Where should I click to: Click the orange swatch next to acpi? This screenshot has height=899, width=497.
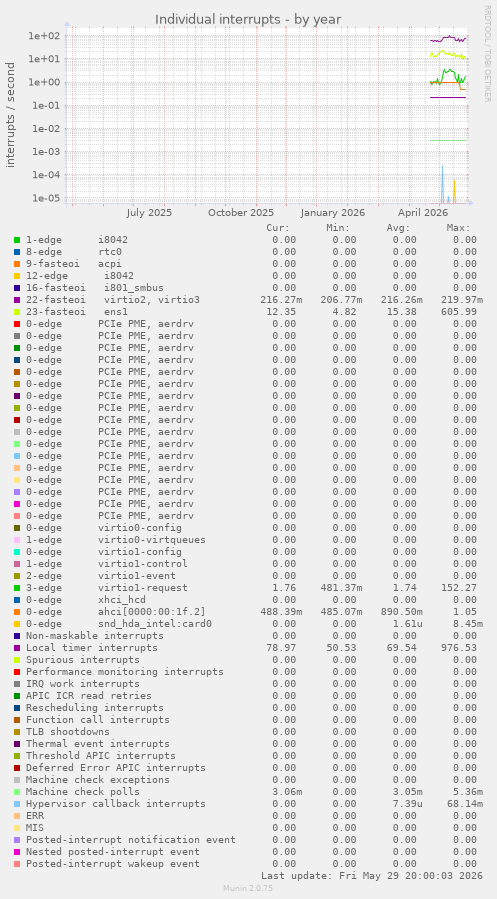coord(17,264)
